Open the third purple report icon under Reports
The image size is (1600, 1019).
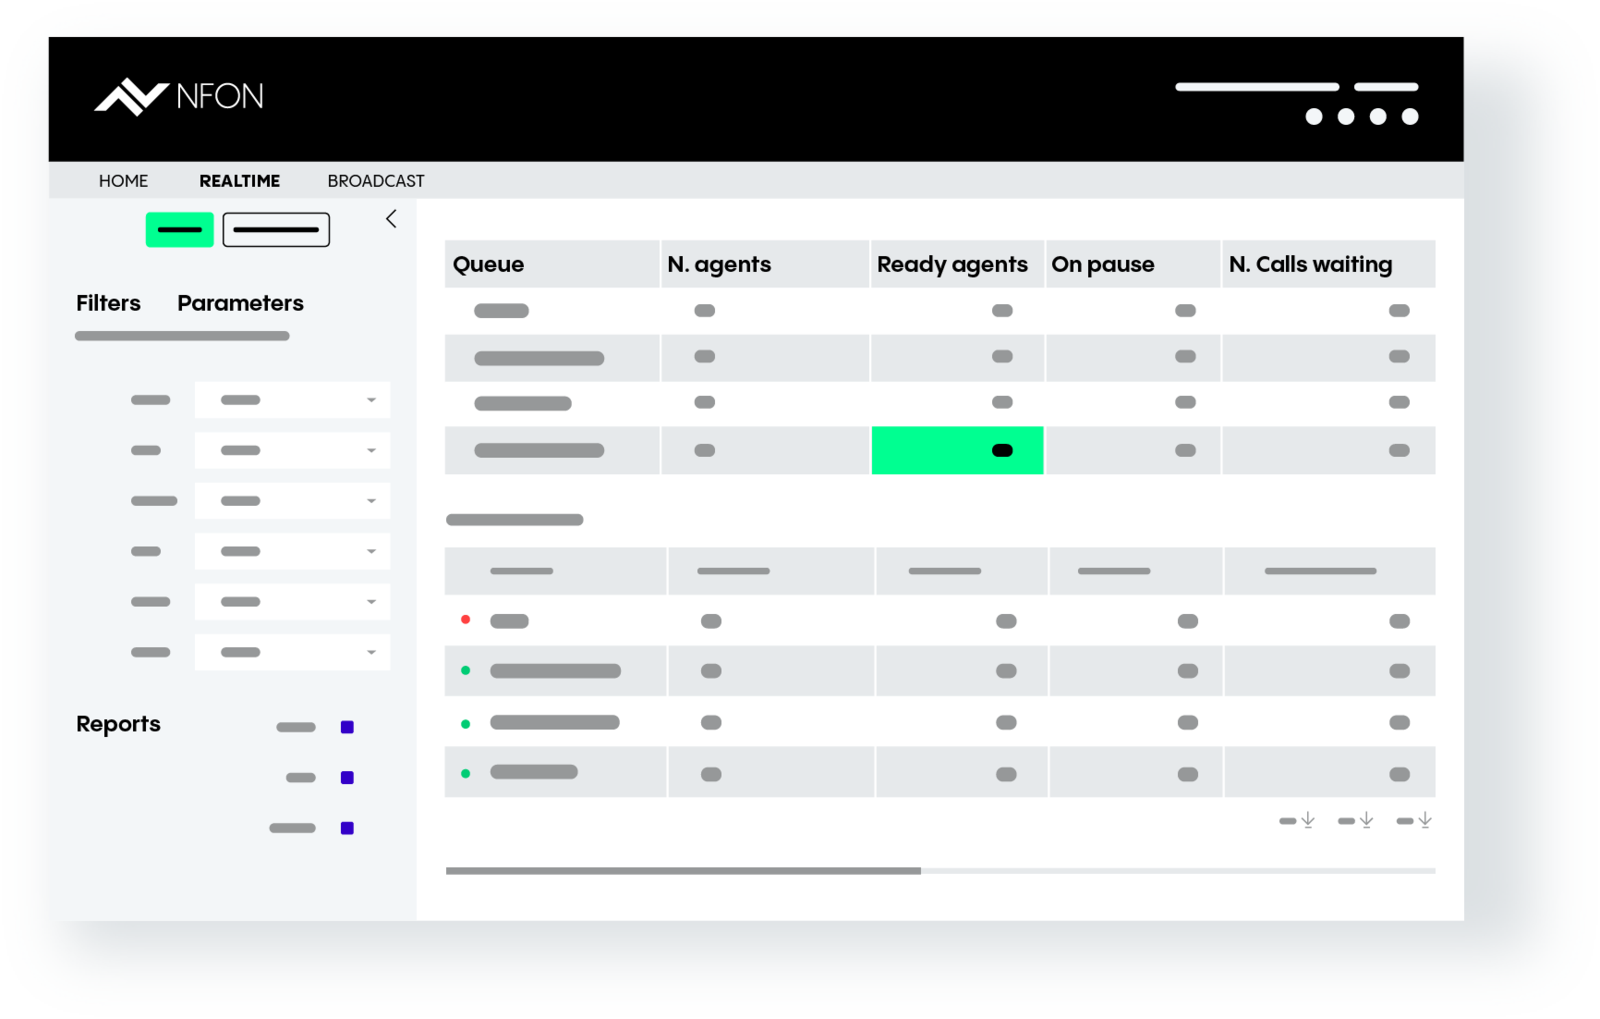(x=347, y=828)
